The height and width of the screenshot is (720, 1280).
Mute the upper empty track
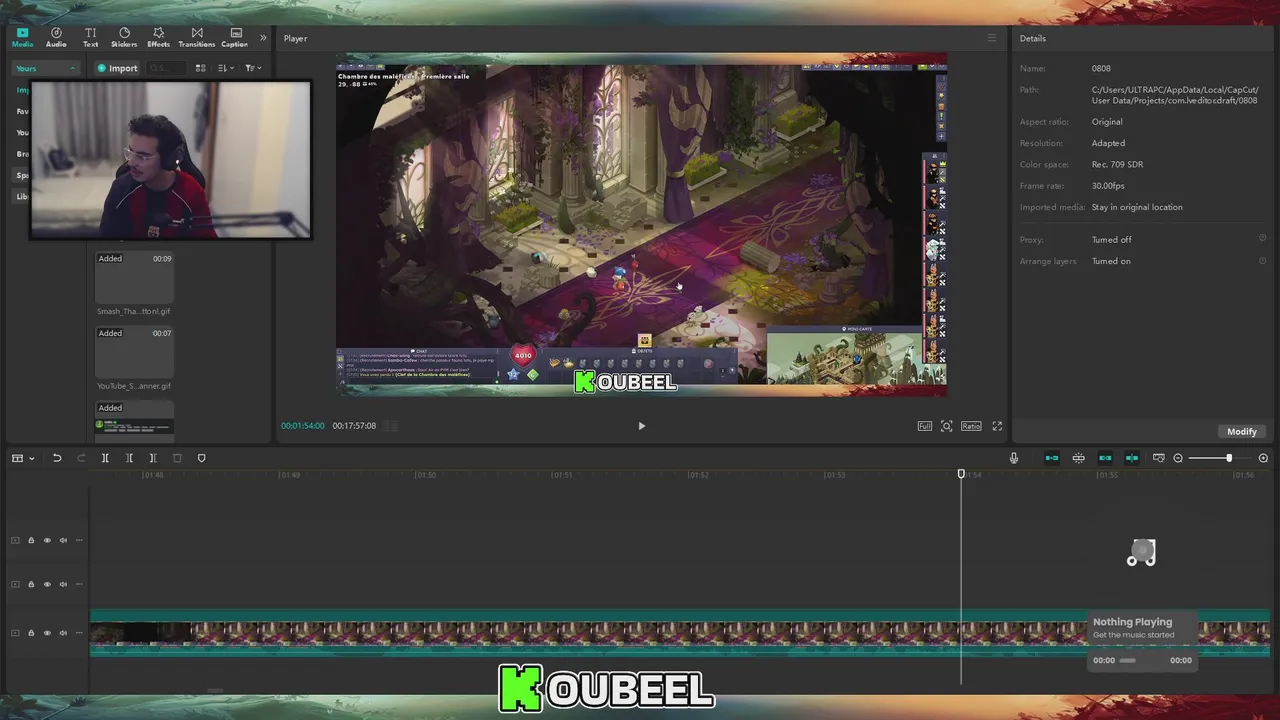(x=63, y=540)
